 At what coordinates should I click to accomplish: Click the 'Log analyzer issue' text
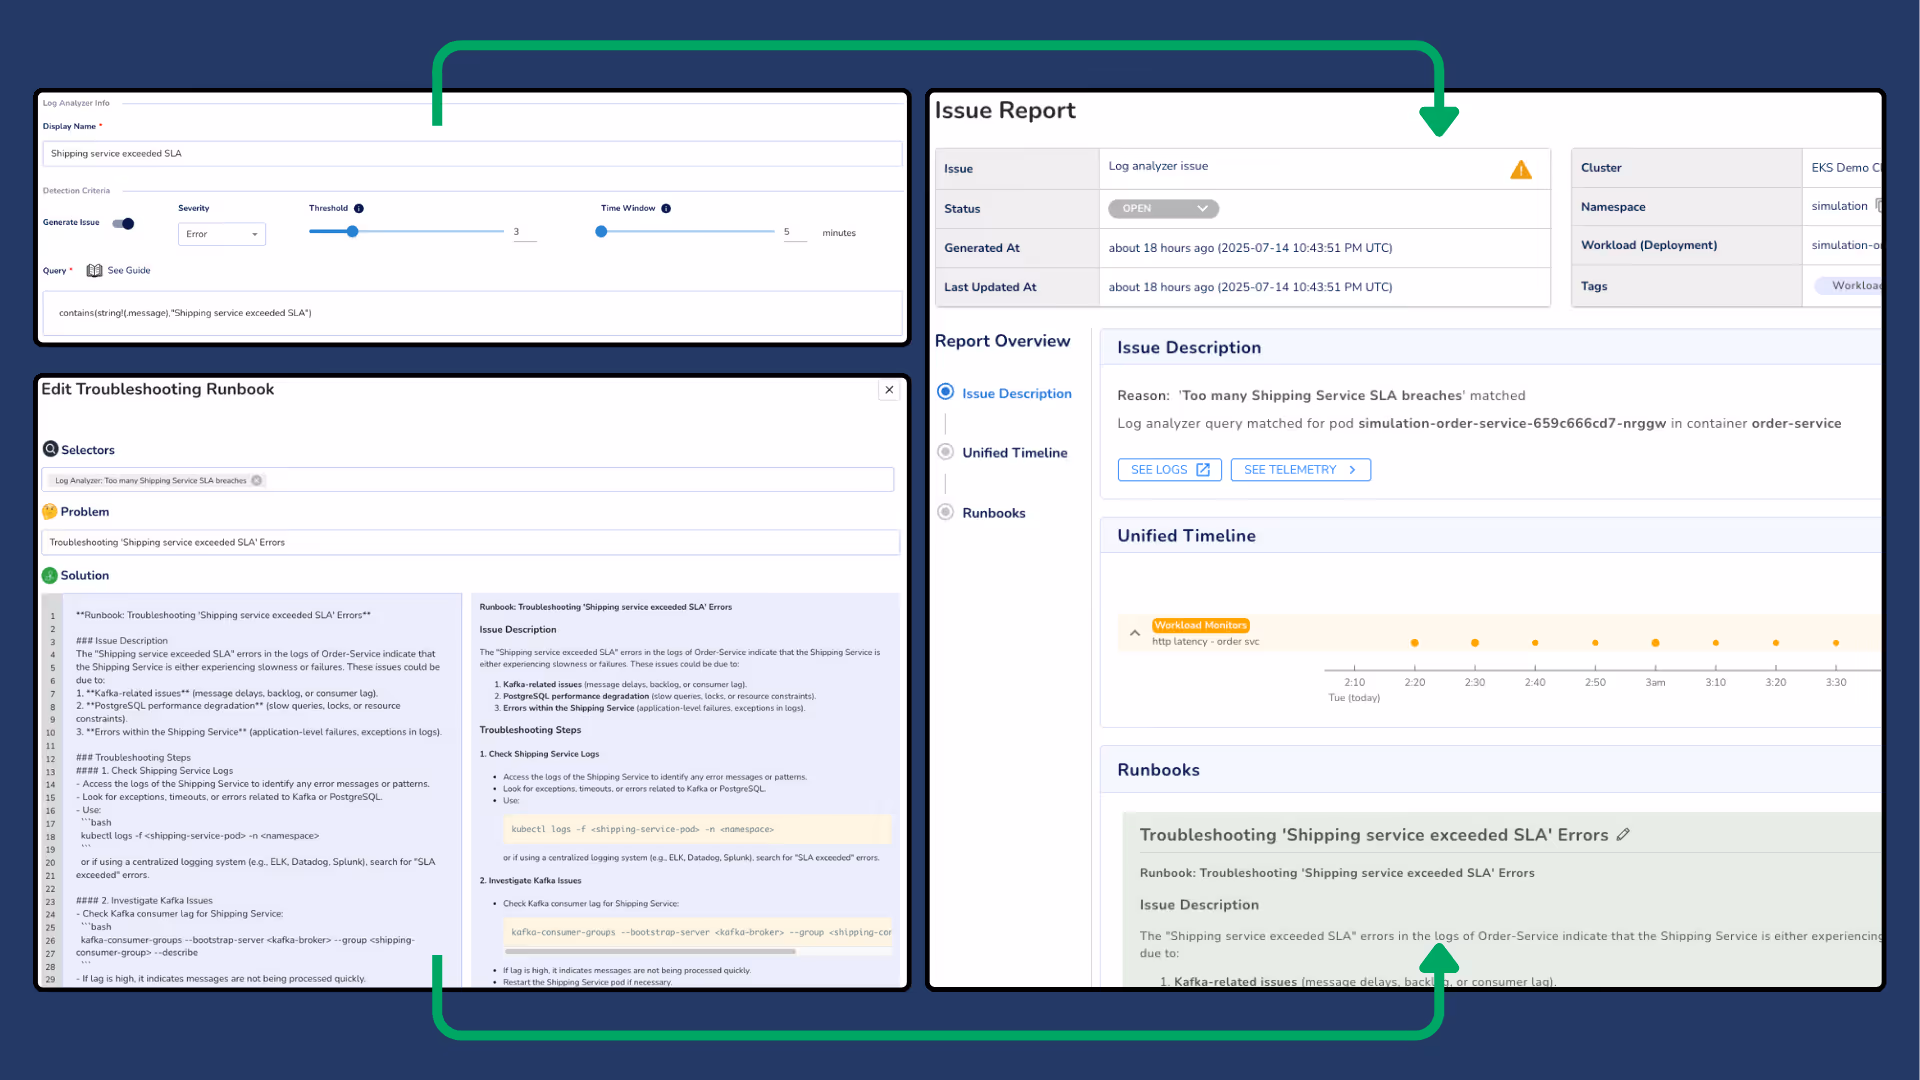pyautogui.click(x=1158, y=166)
